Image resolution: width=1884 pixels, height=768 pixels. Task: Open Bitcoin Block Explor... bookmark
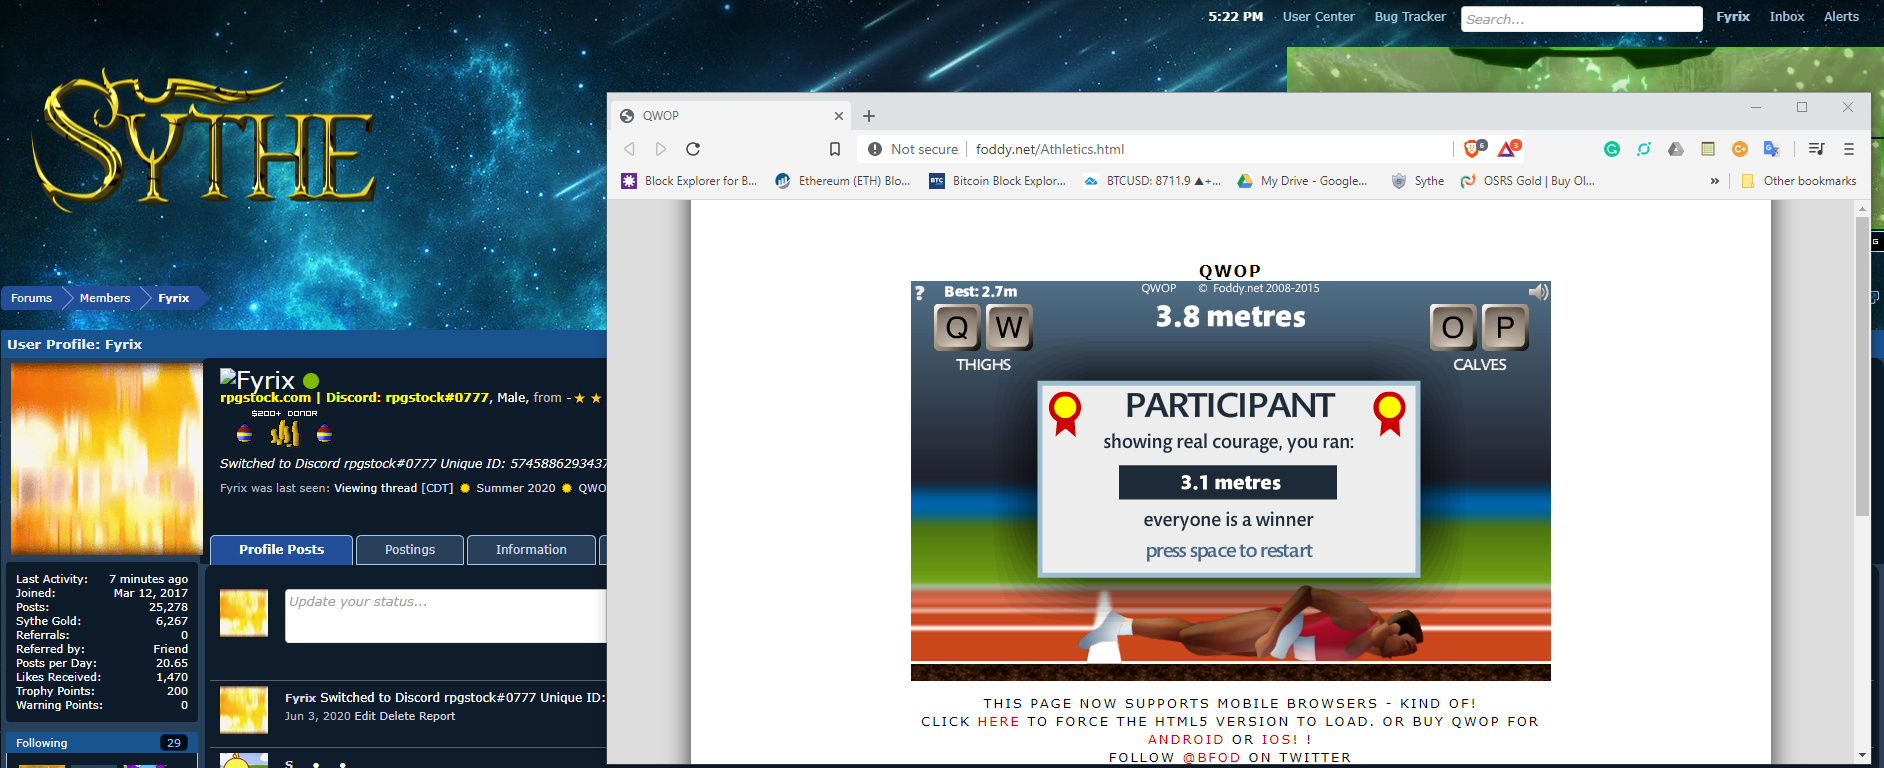997,181
